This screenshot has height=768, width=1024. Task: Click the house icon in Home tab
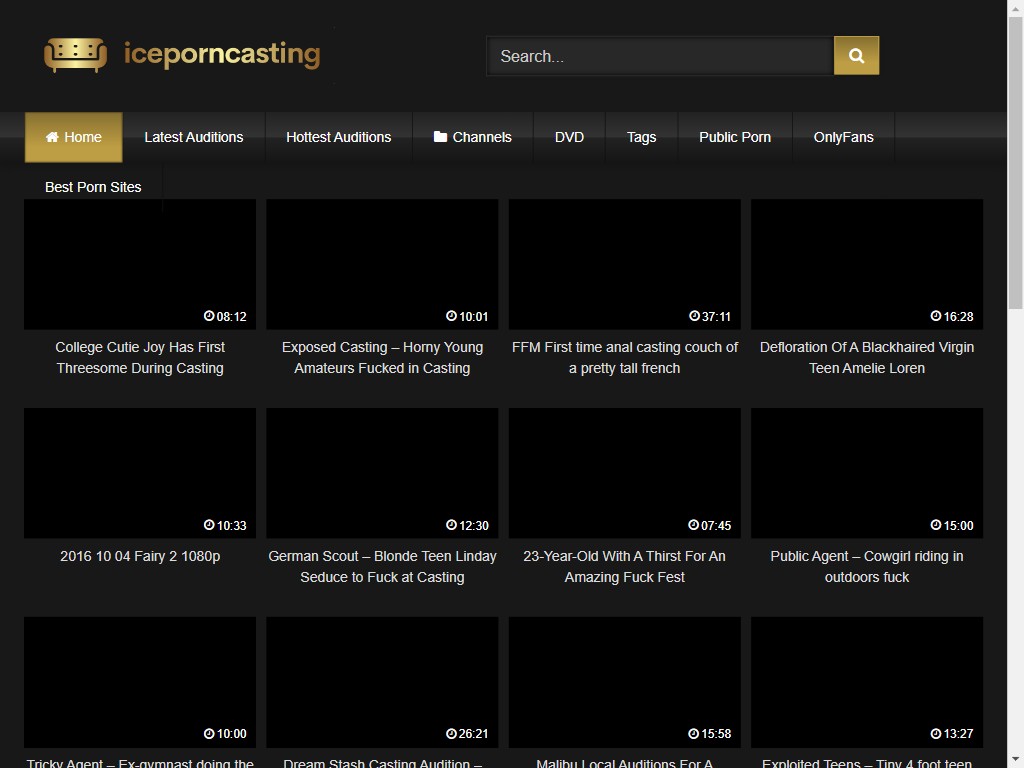[x=52, y=137]
